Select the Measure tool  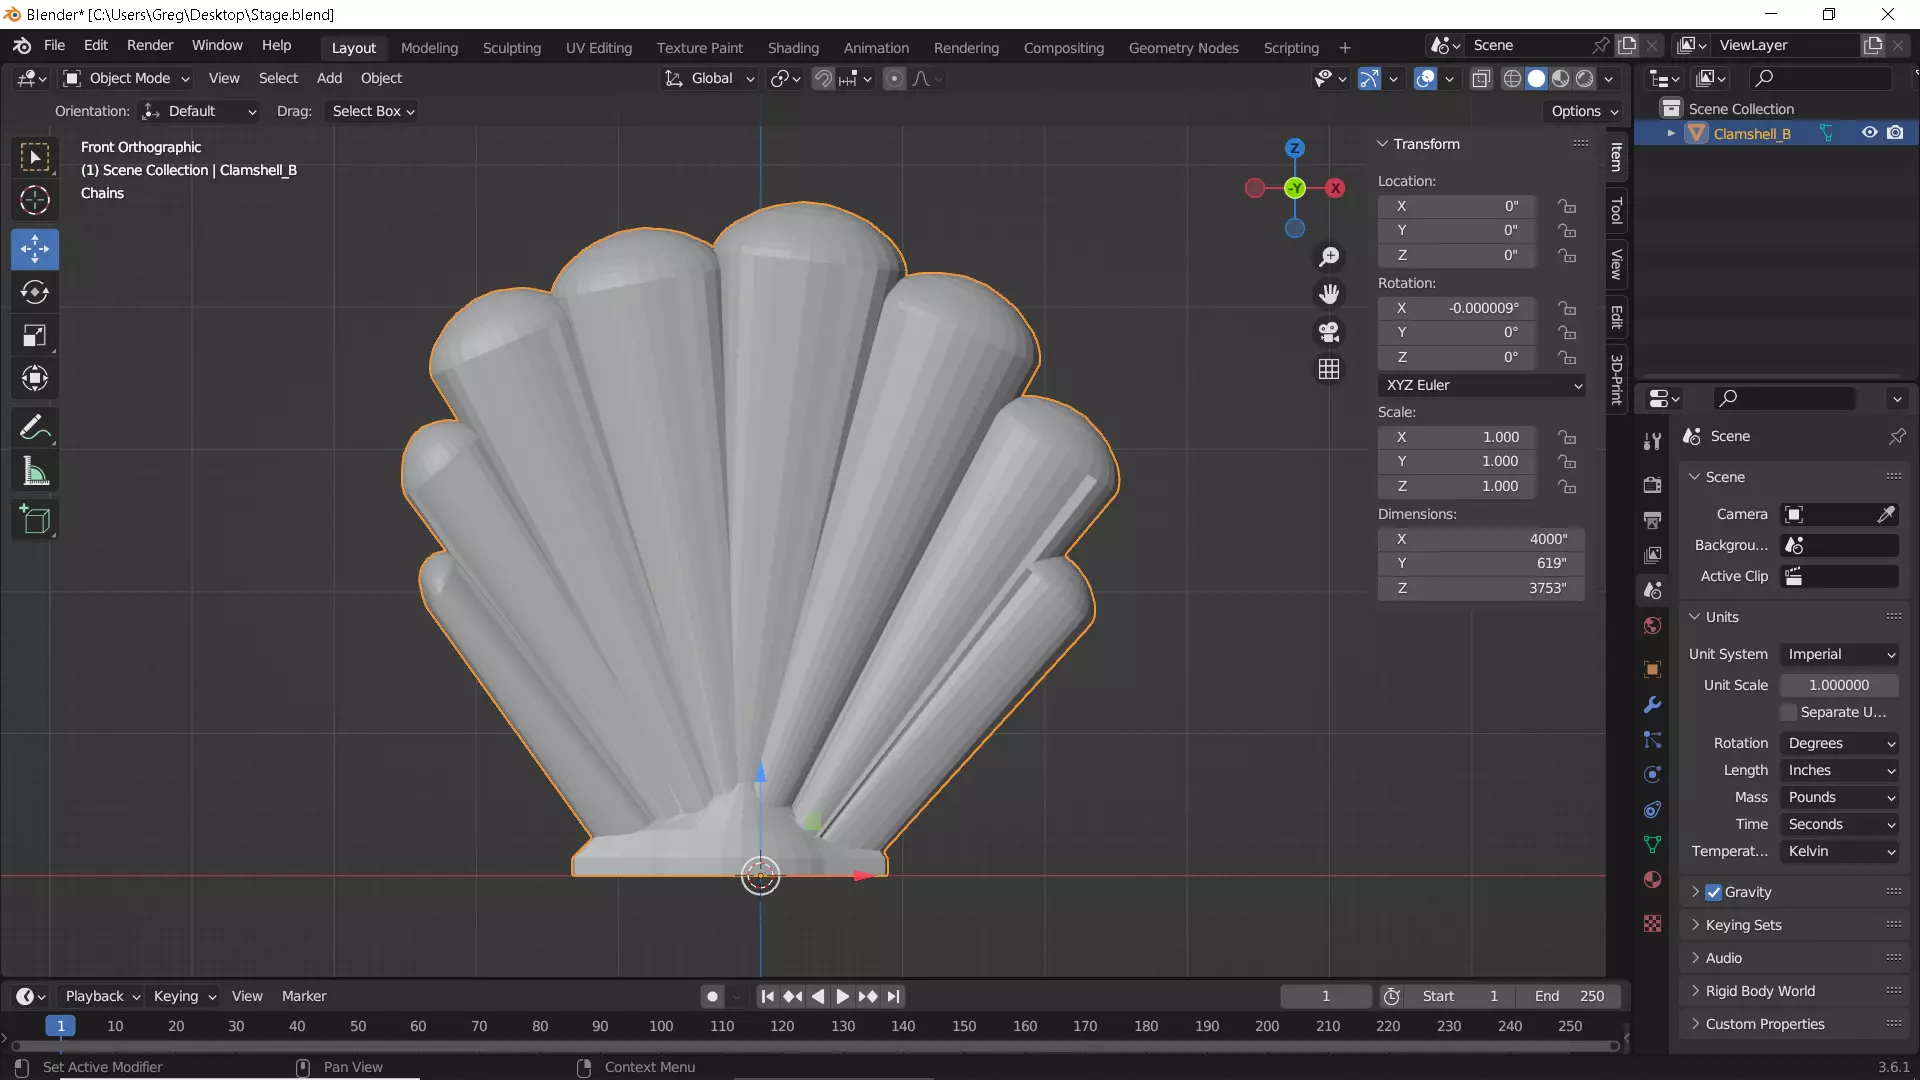click(35, 471)
